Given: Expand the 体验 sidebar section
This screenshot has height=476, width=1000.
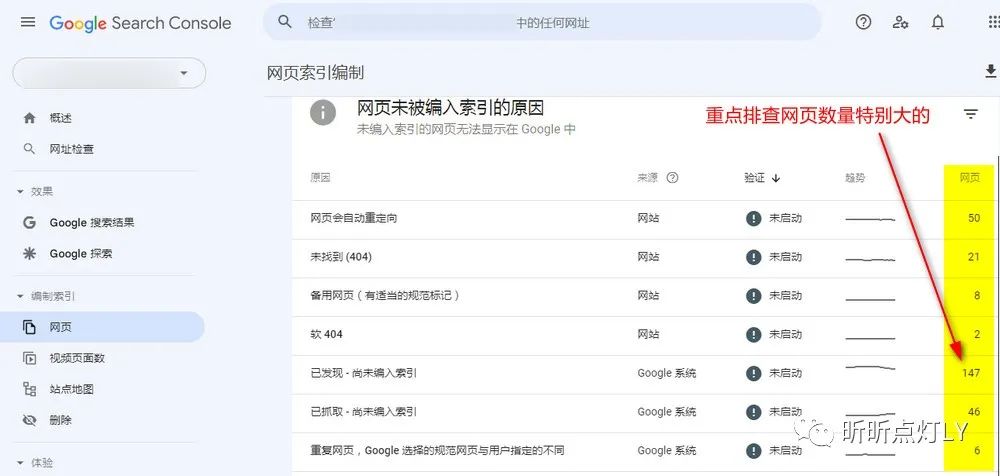Looking at the screenshot, I should click(20, 463).
